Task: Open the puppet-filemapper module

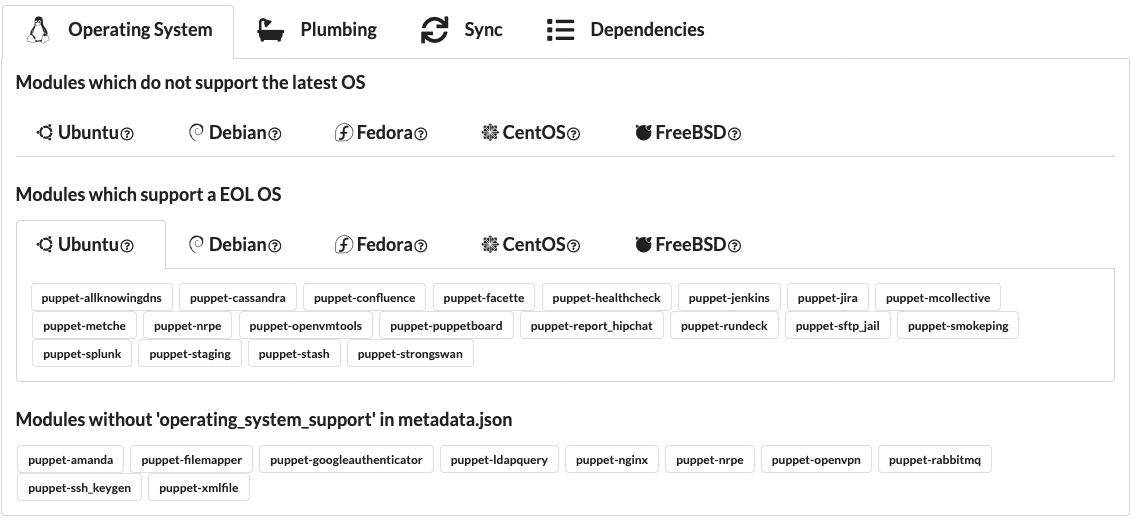Action: pyautogui.click(x=191, y=460)
